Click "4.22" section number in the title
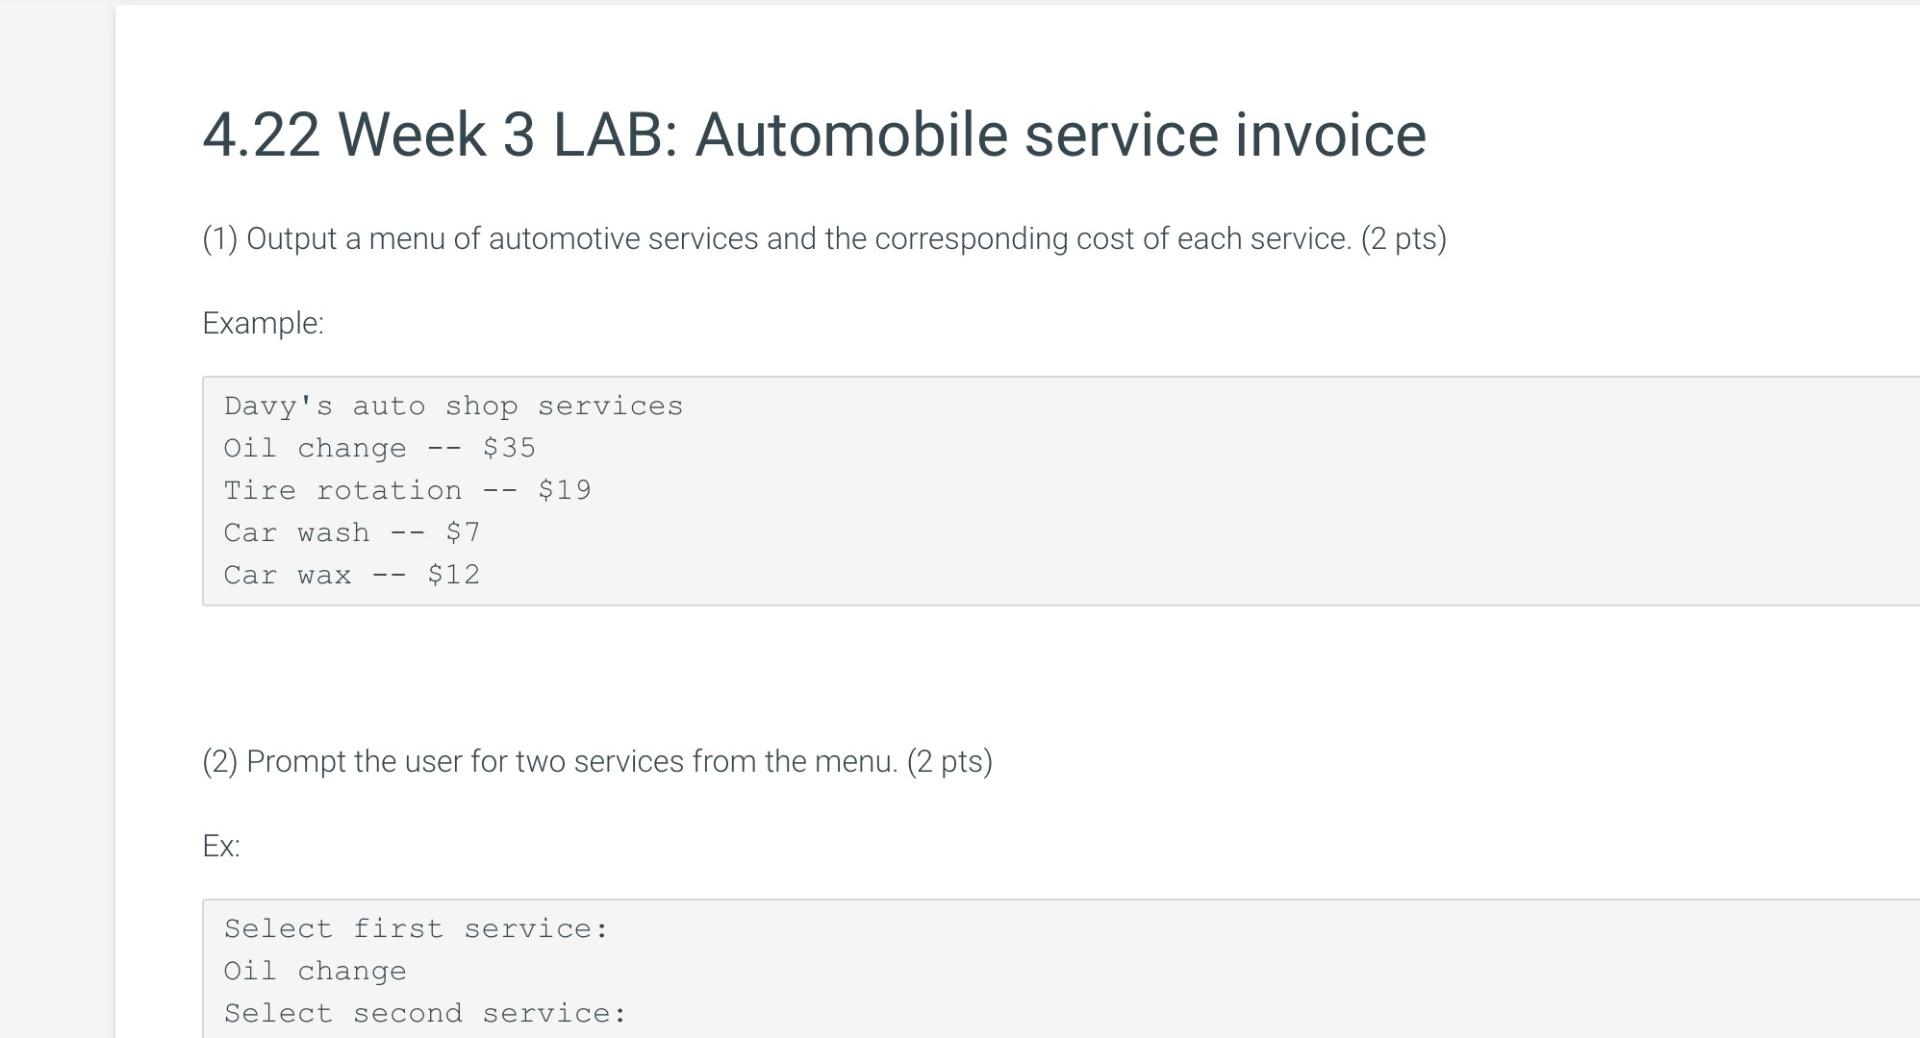 point(261,134)
